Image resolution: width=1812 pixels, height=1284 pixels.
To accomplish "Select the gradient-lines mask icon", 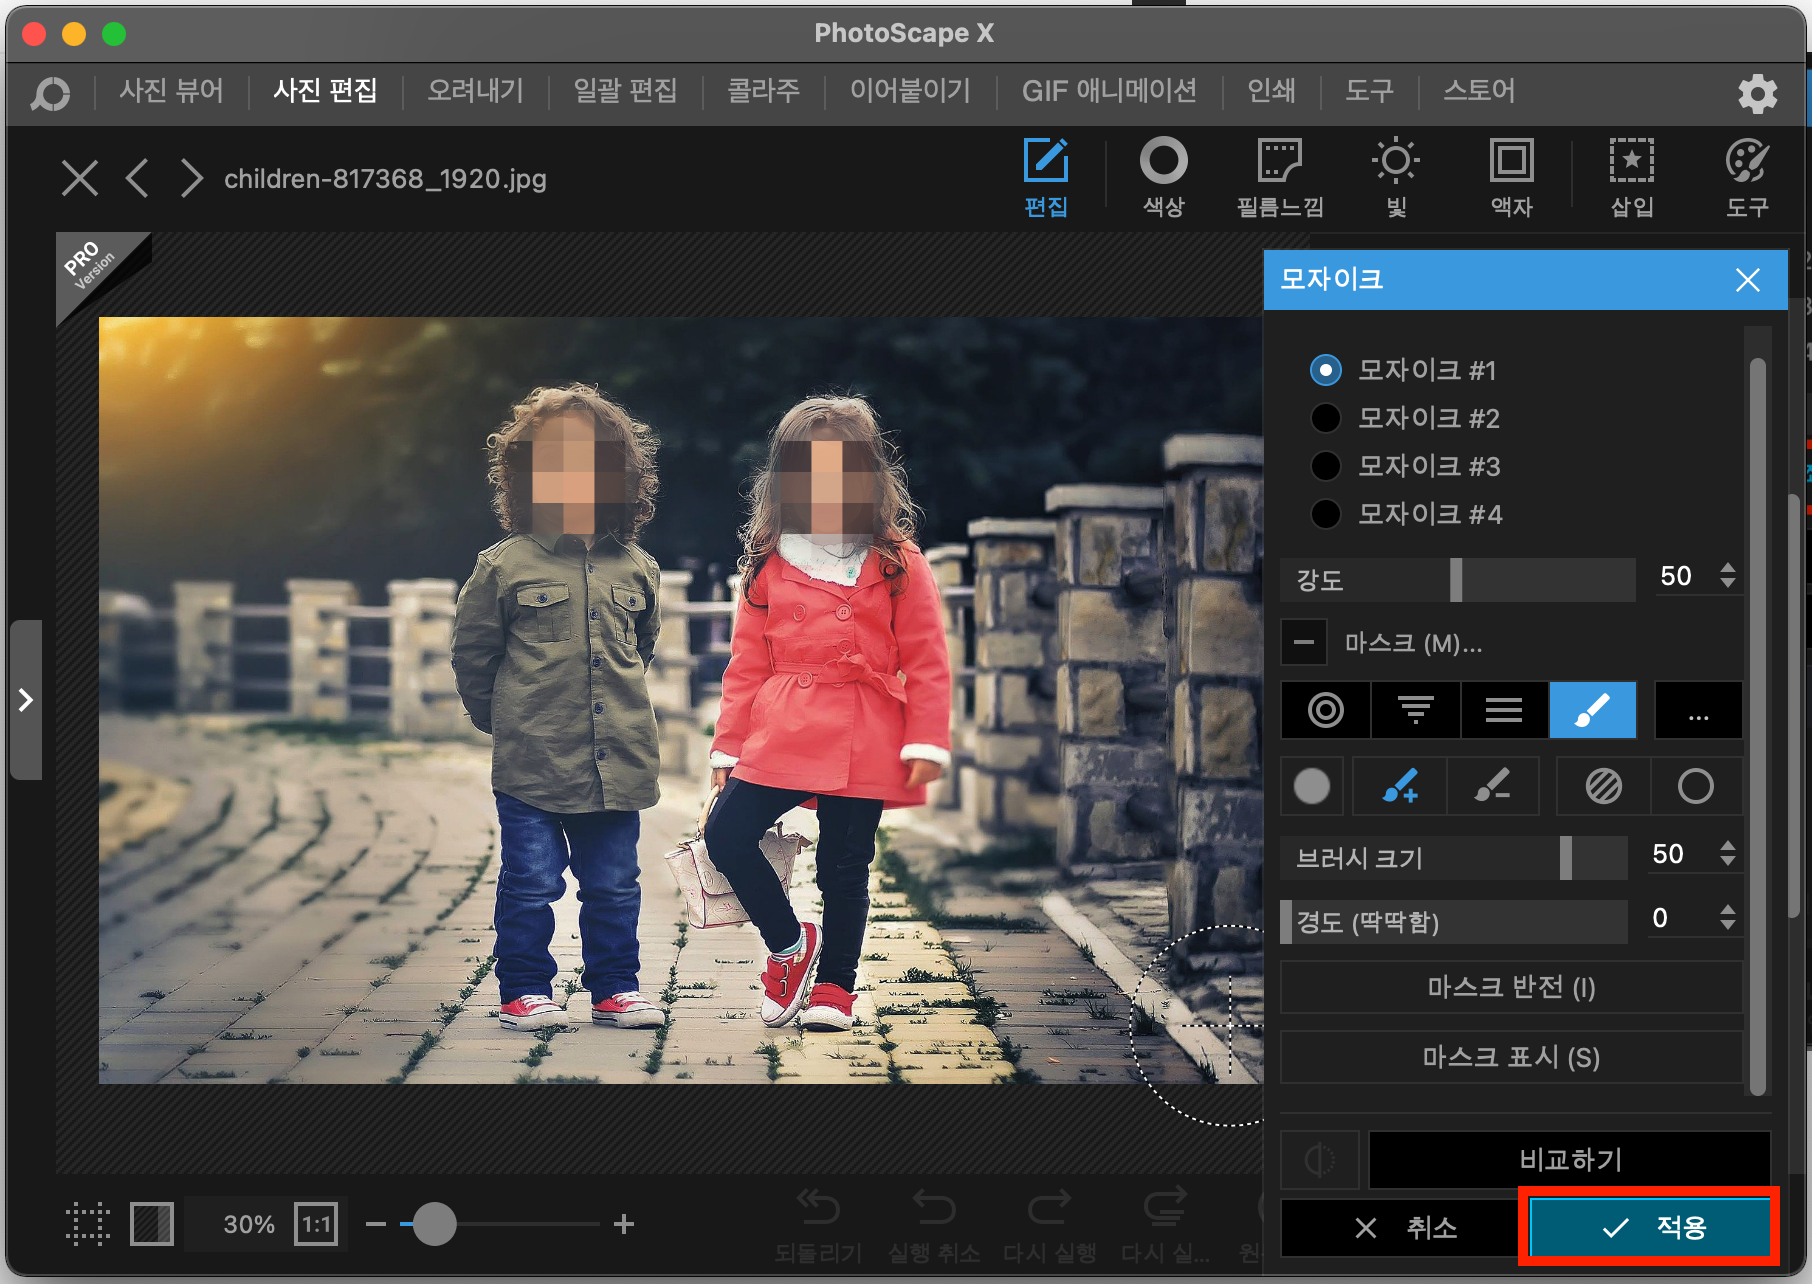I will pos(1415,710).
